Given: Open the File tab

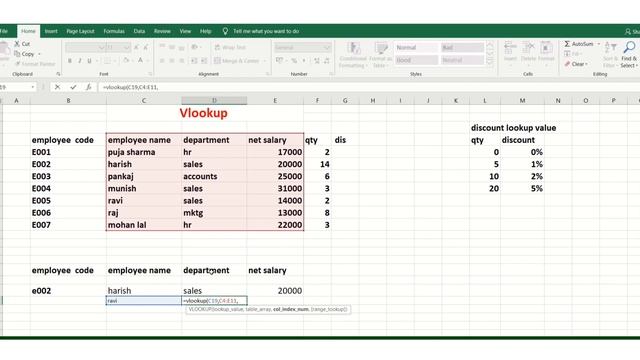Looking at the screenshot, I should coord(4,31).
